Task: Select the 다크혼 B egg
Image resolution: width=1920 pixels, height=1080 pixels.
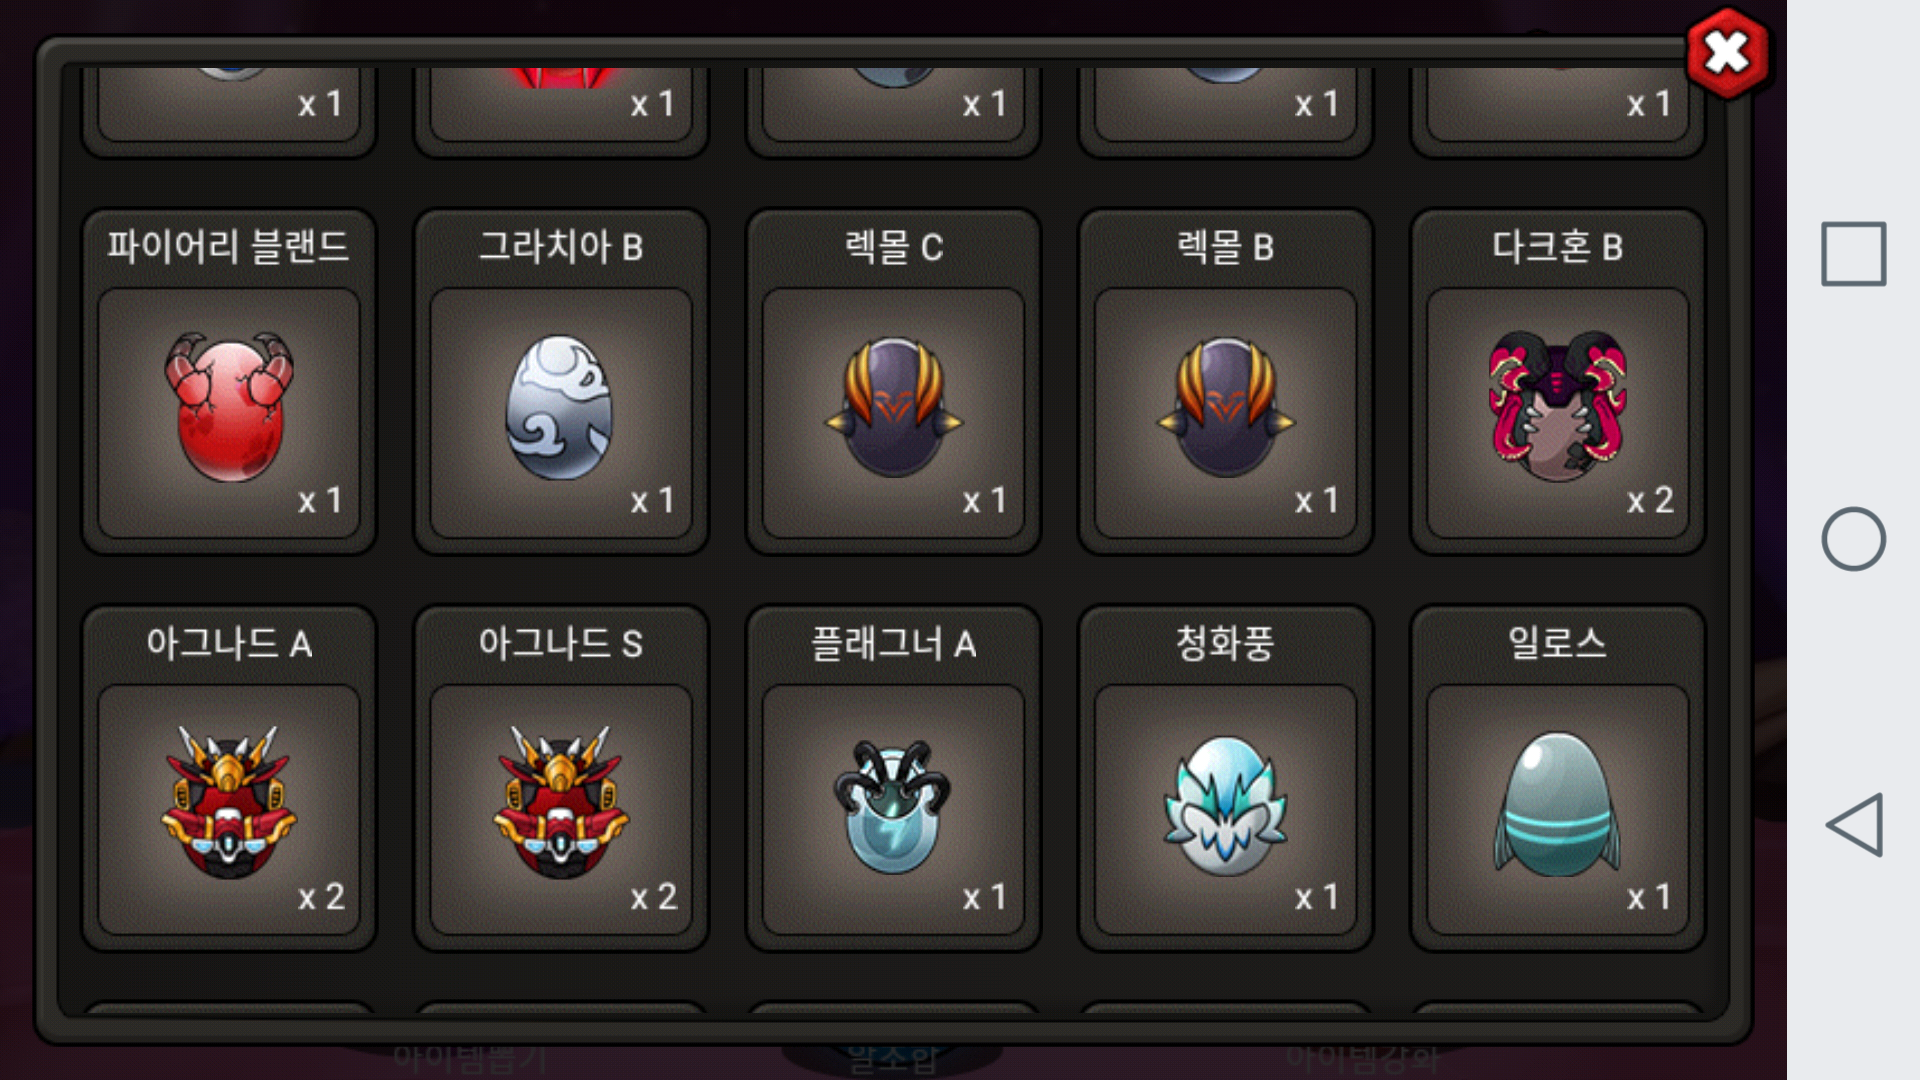Action: 1557,407
